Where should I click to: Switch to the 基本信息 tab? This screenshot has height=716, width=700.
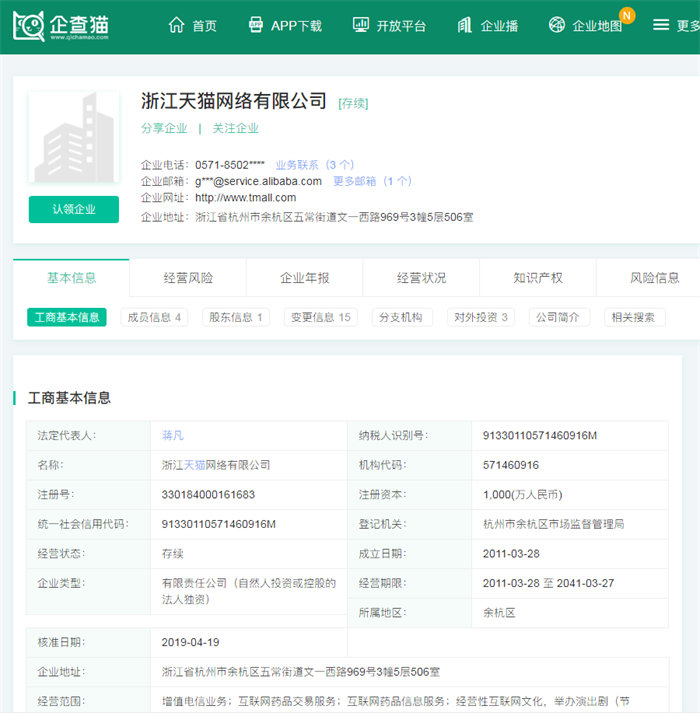click(71, 278)
